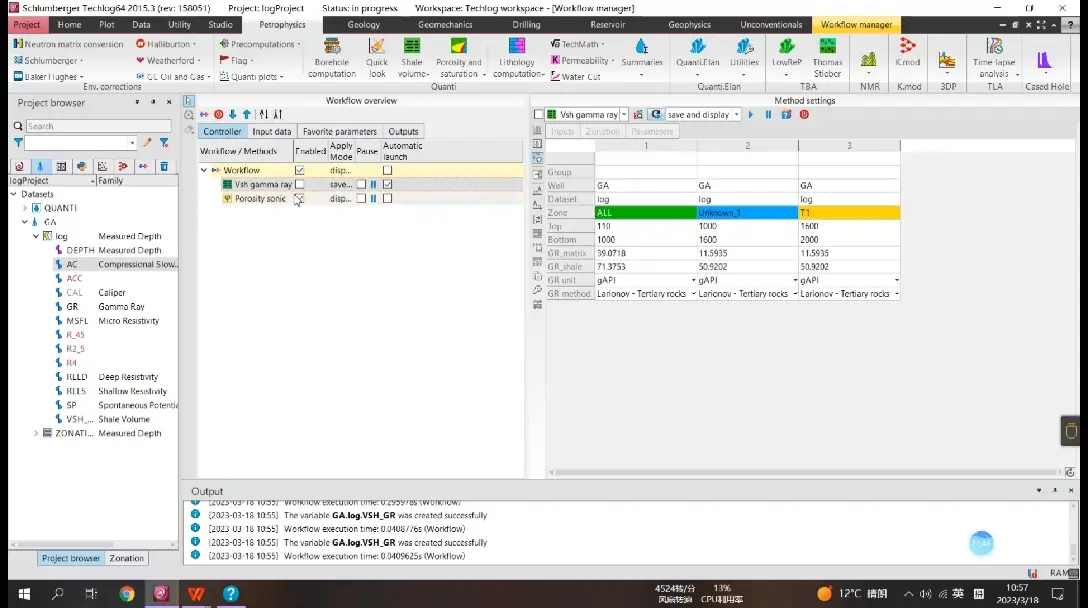1088x608 pixels.
Task: Open the Quanti plots menu
Action: coord(252,76)
